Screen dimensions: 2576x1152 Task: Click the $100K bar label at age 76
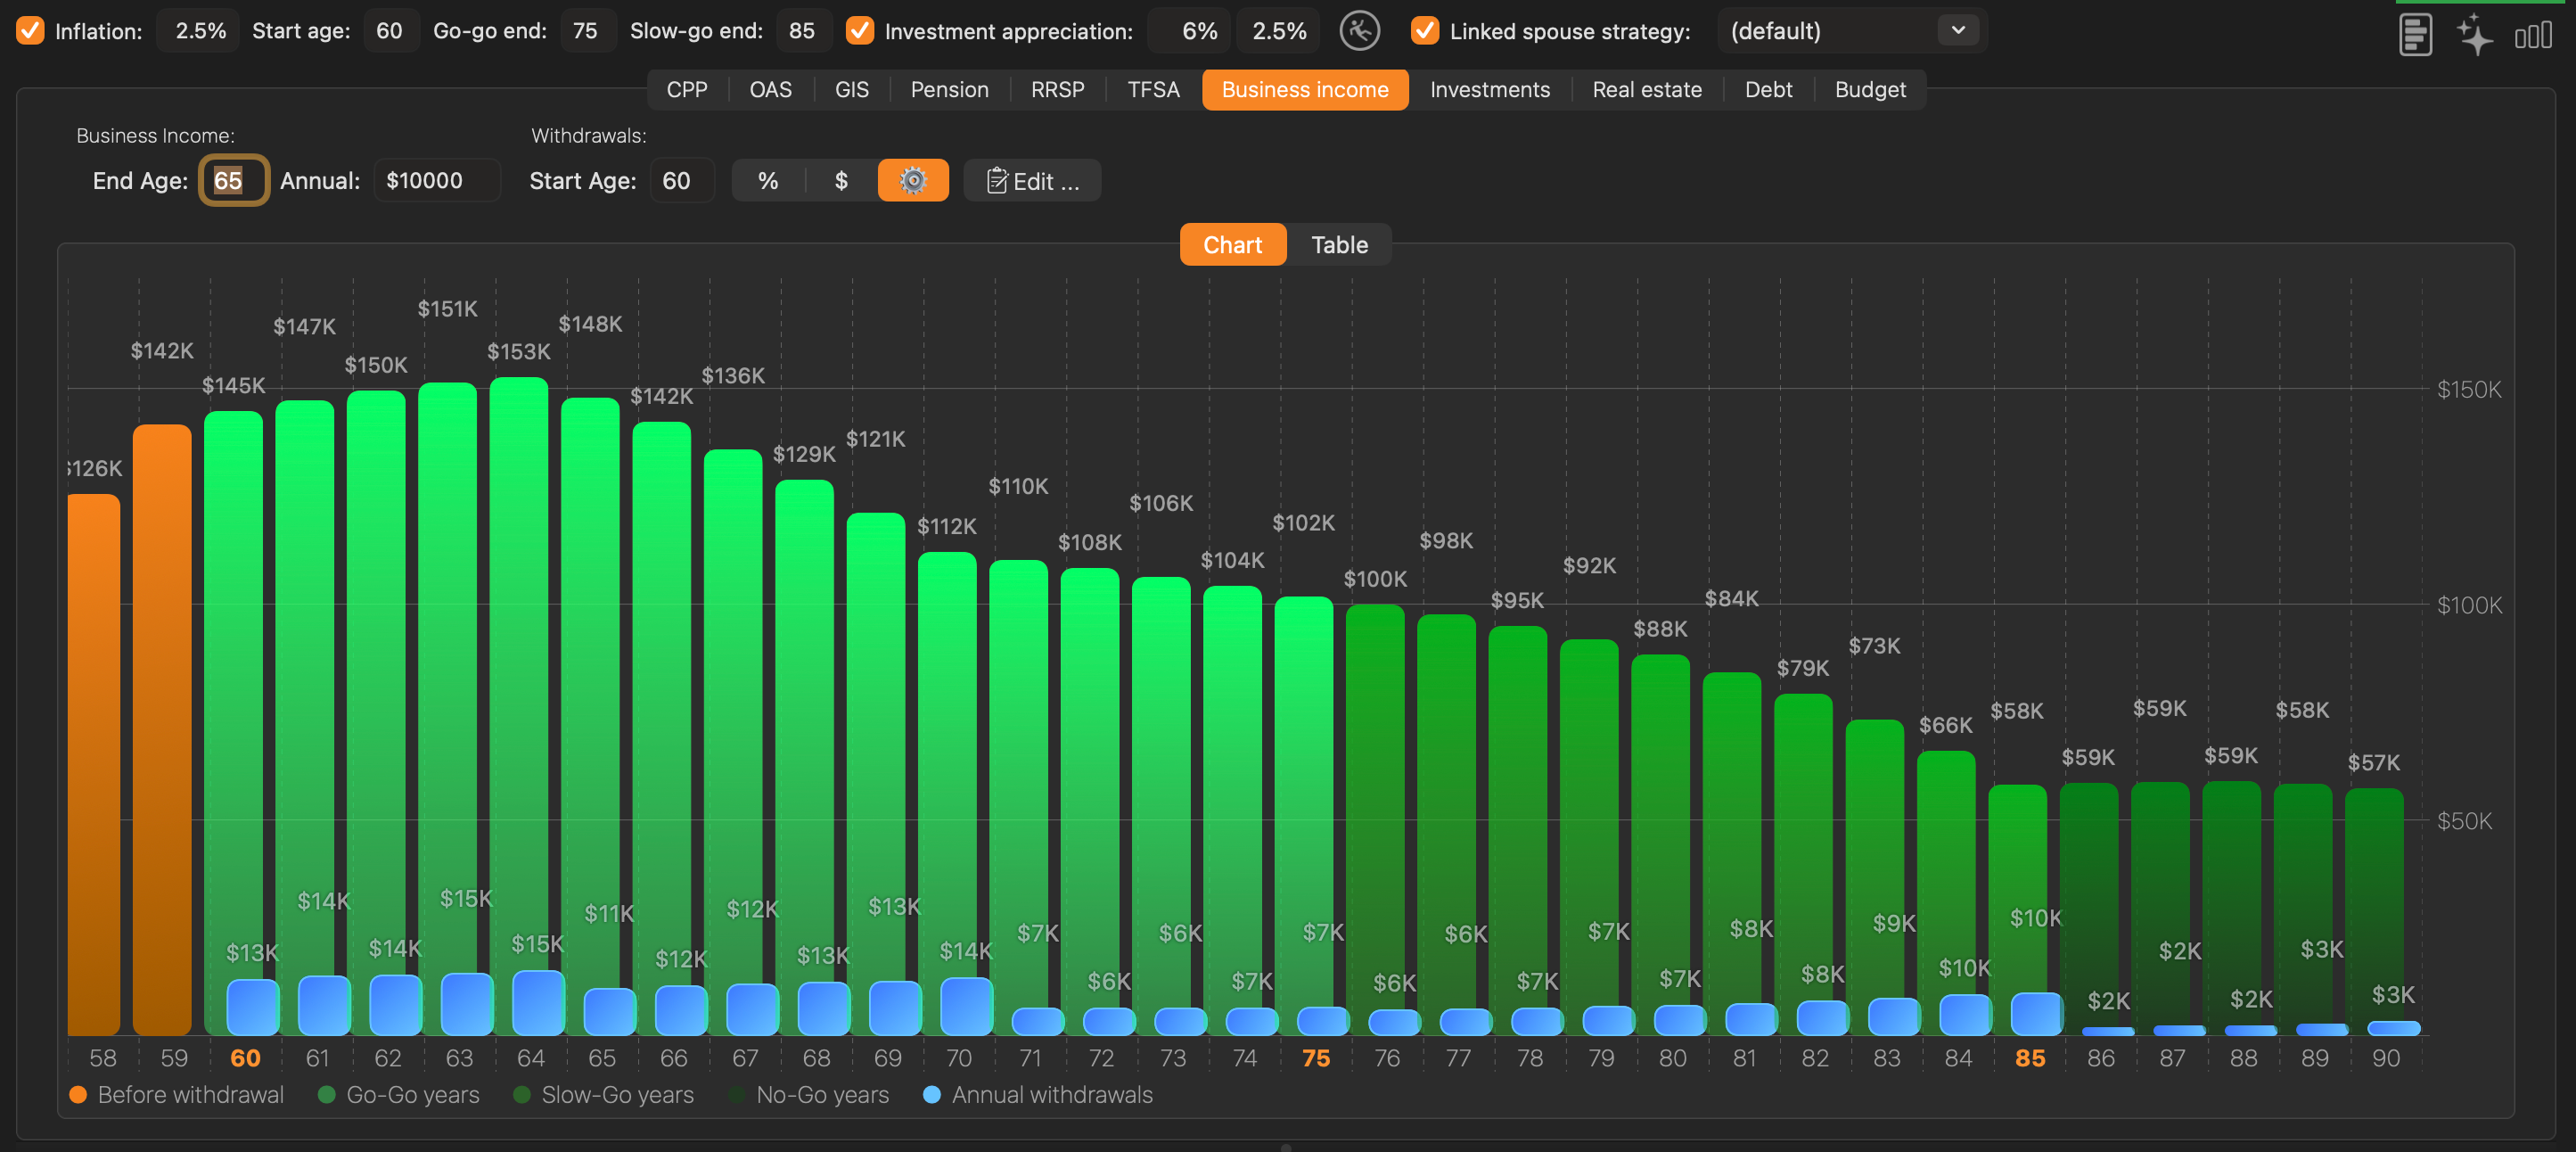pos(1375,579)
